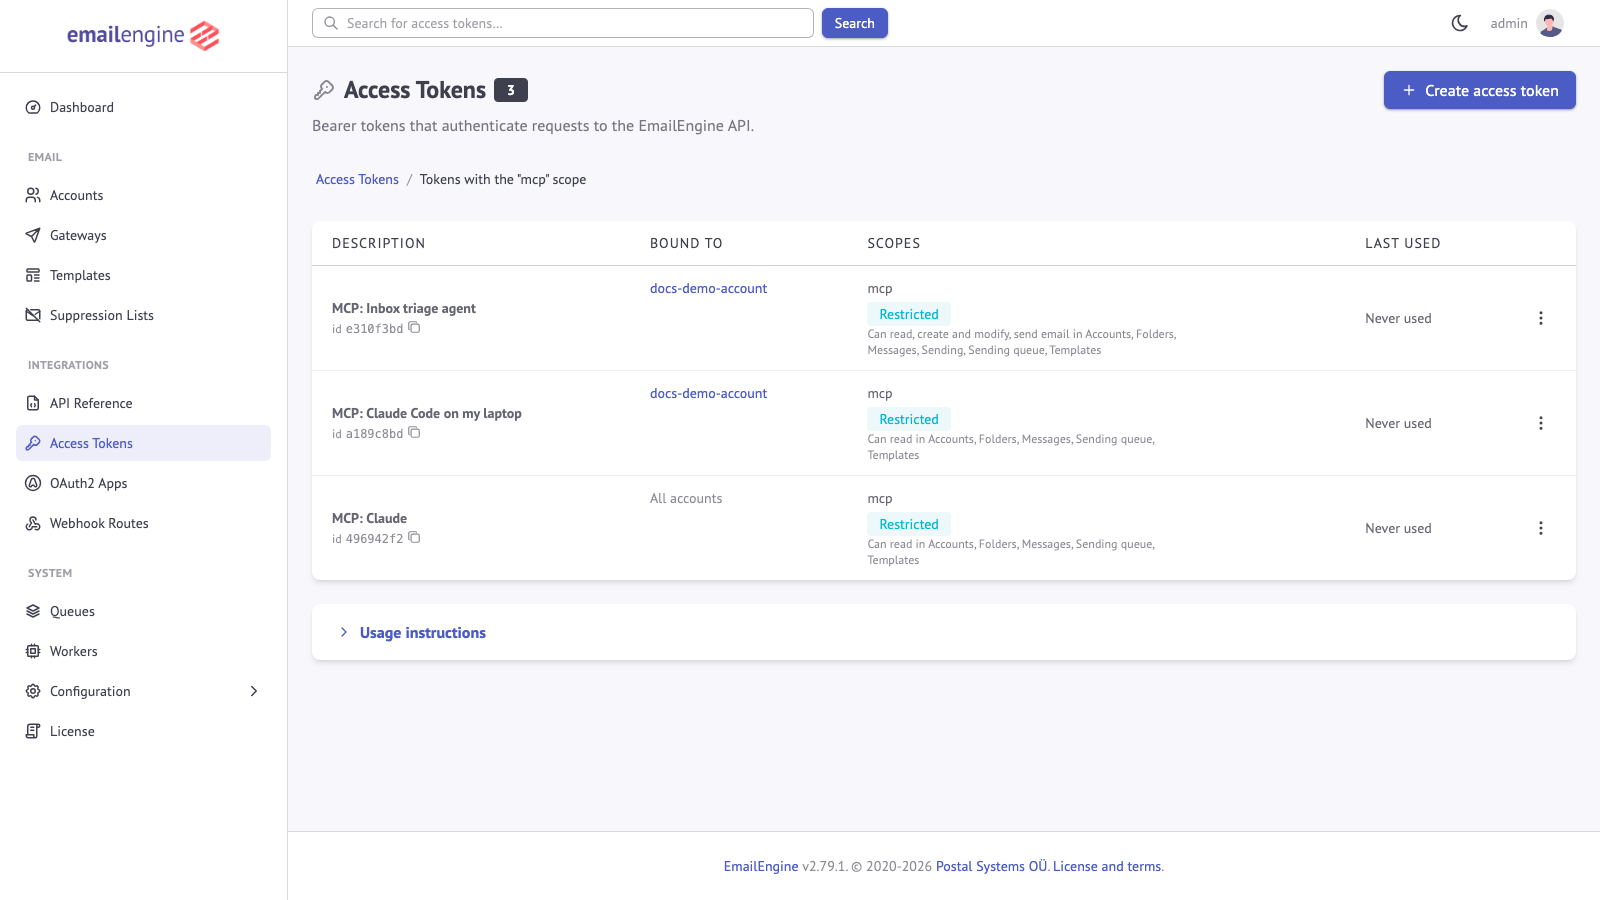This screenshot has width=1600, height=900.
Task: Click EmailEngine link in footer
Action: coord(761,866)
